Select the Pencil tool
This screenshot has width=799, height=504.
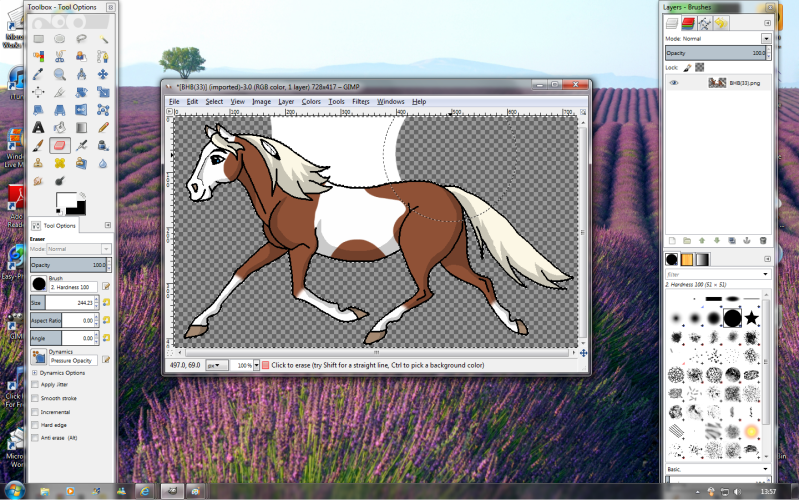coord(103,127)
